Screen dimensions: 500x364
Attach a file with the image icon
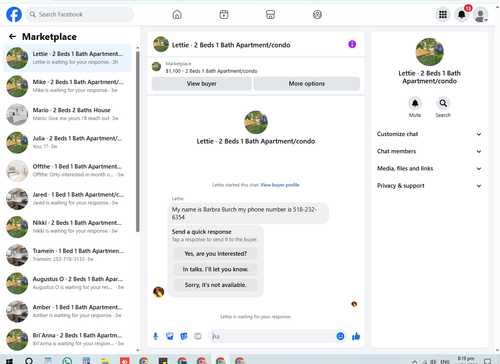click(170, 336)
